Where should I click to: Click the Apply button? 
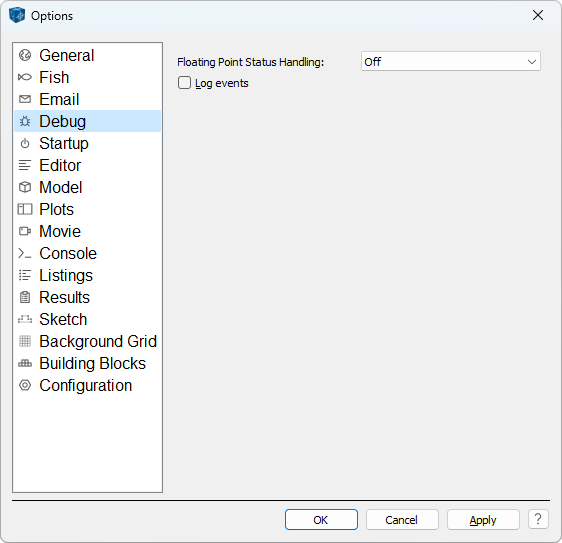(x=483, y=520)
